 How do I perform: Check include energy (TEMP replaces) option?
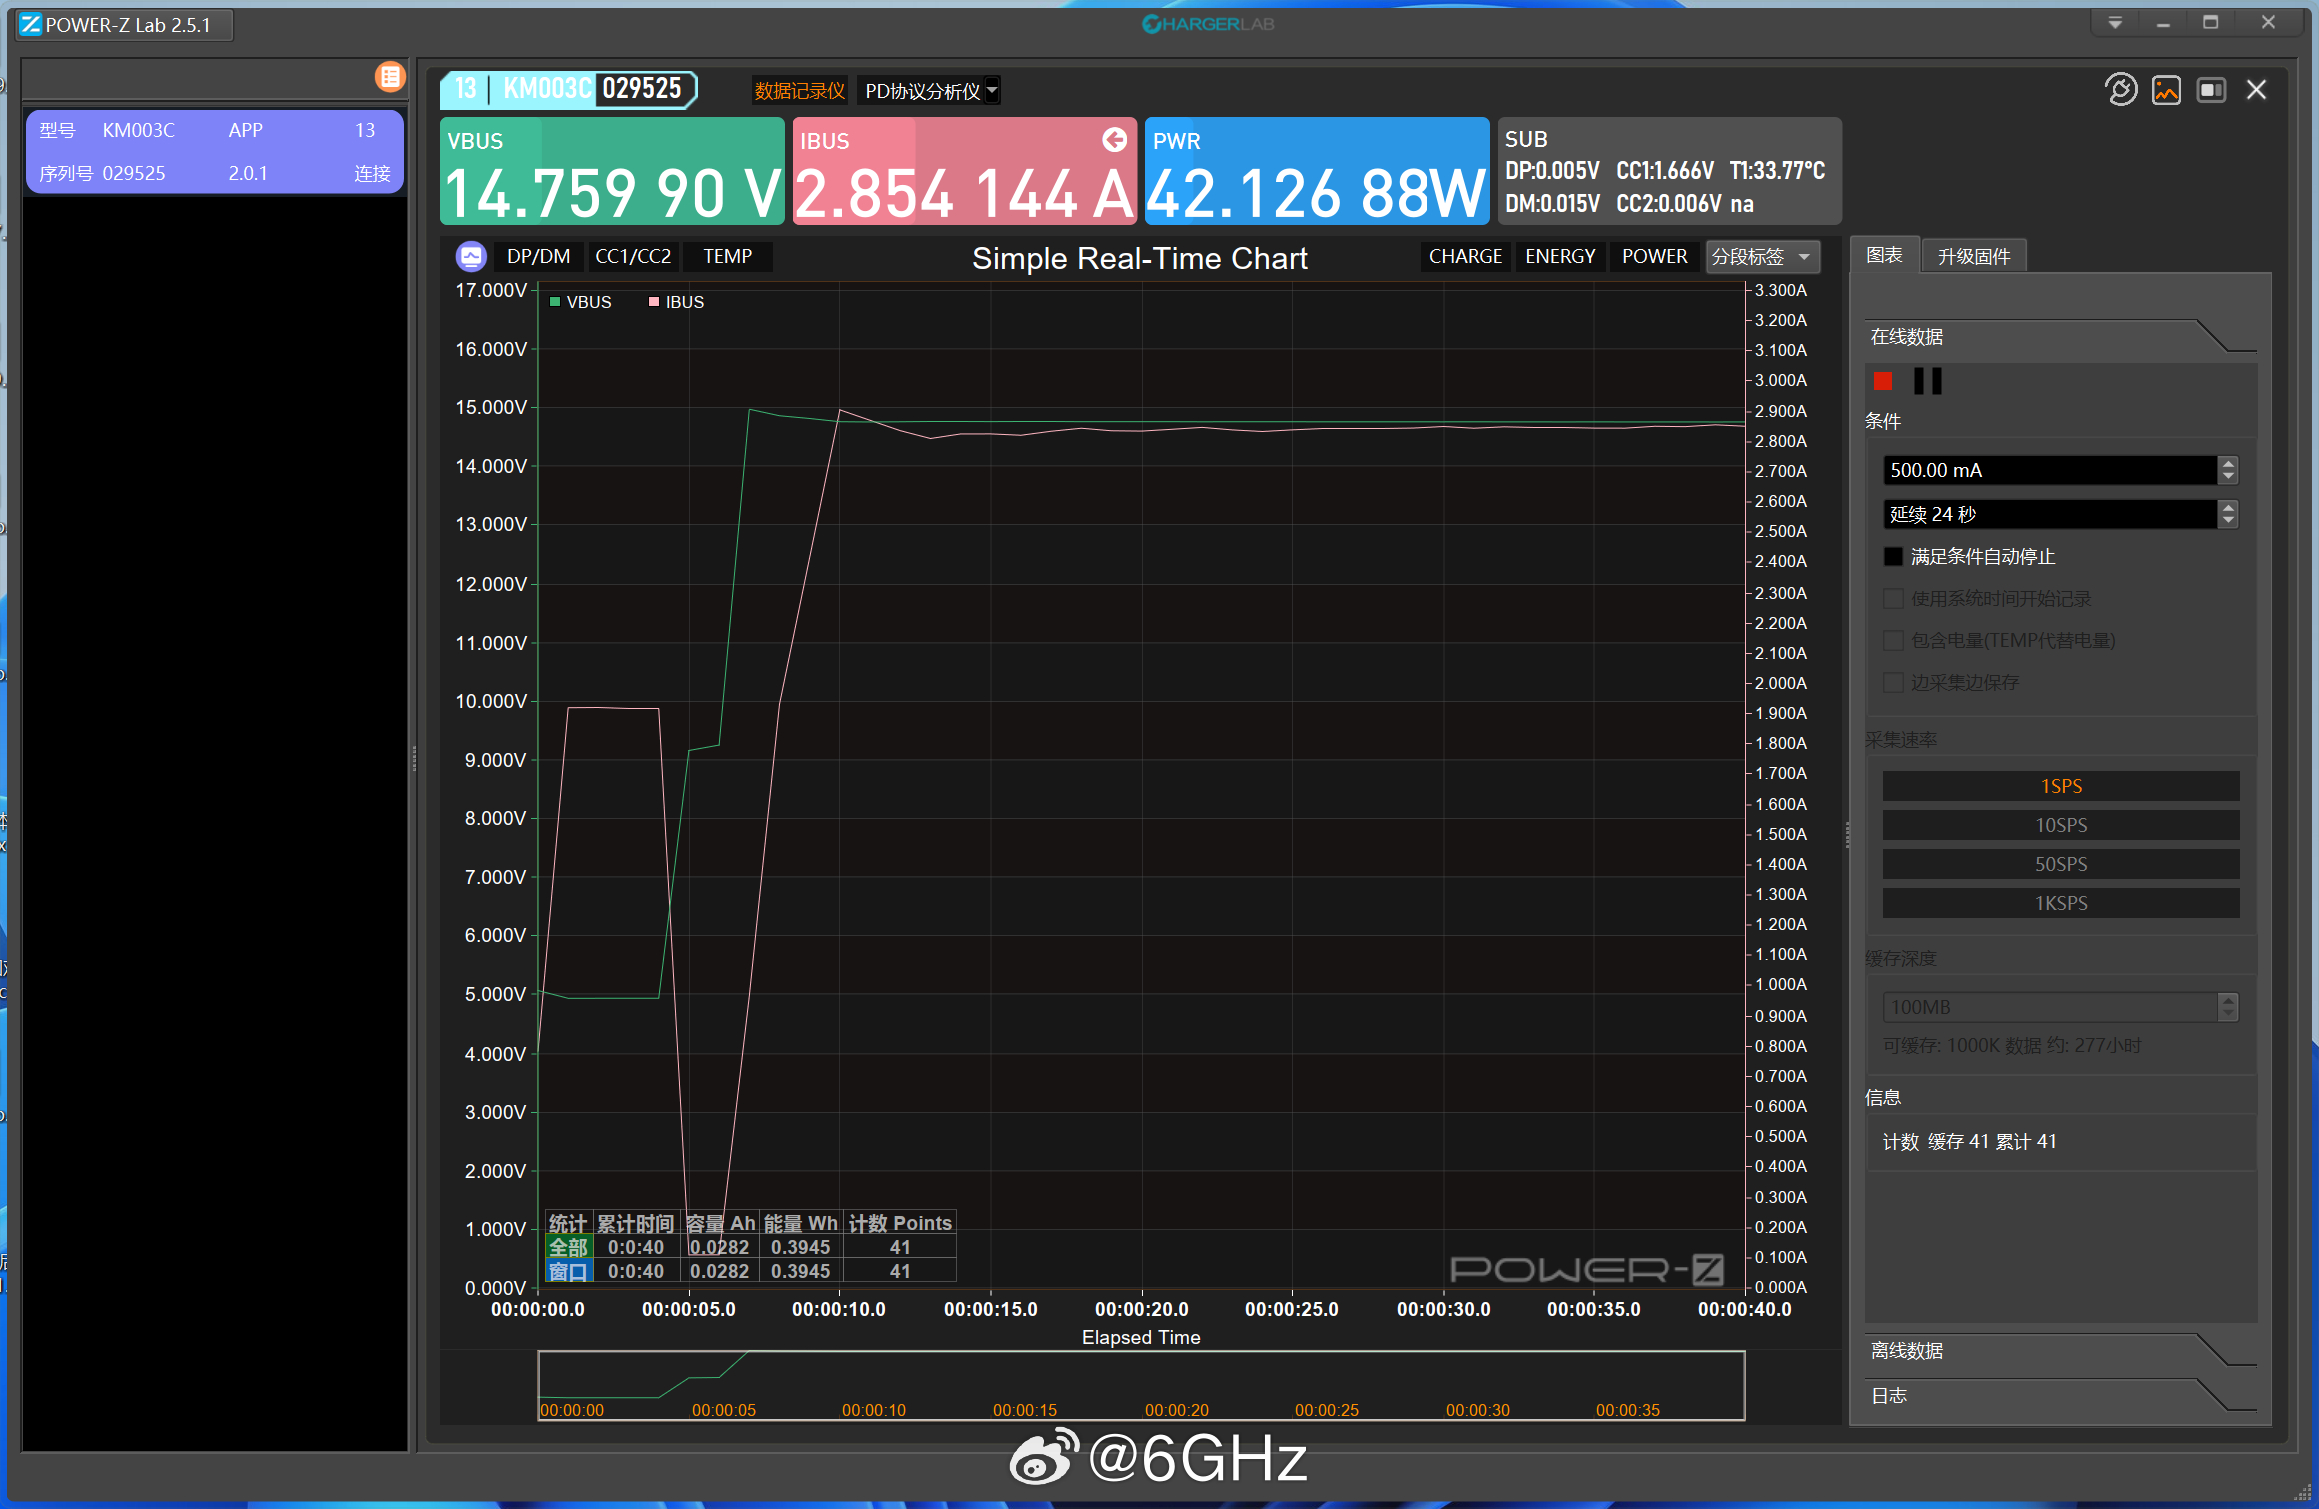coord(1893,641)
